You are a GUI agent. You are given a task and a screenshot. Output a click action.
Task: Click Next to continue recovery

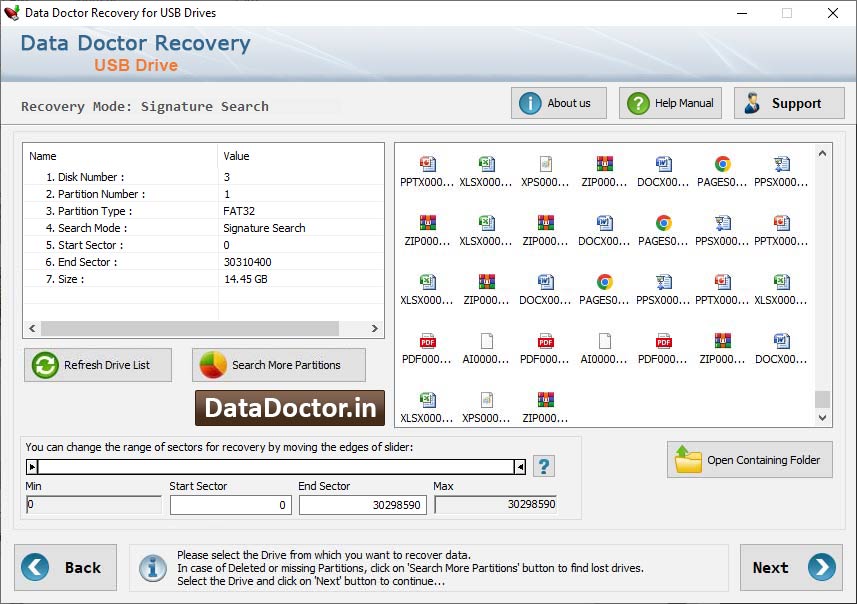tap(790, 567)
